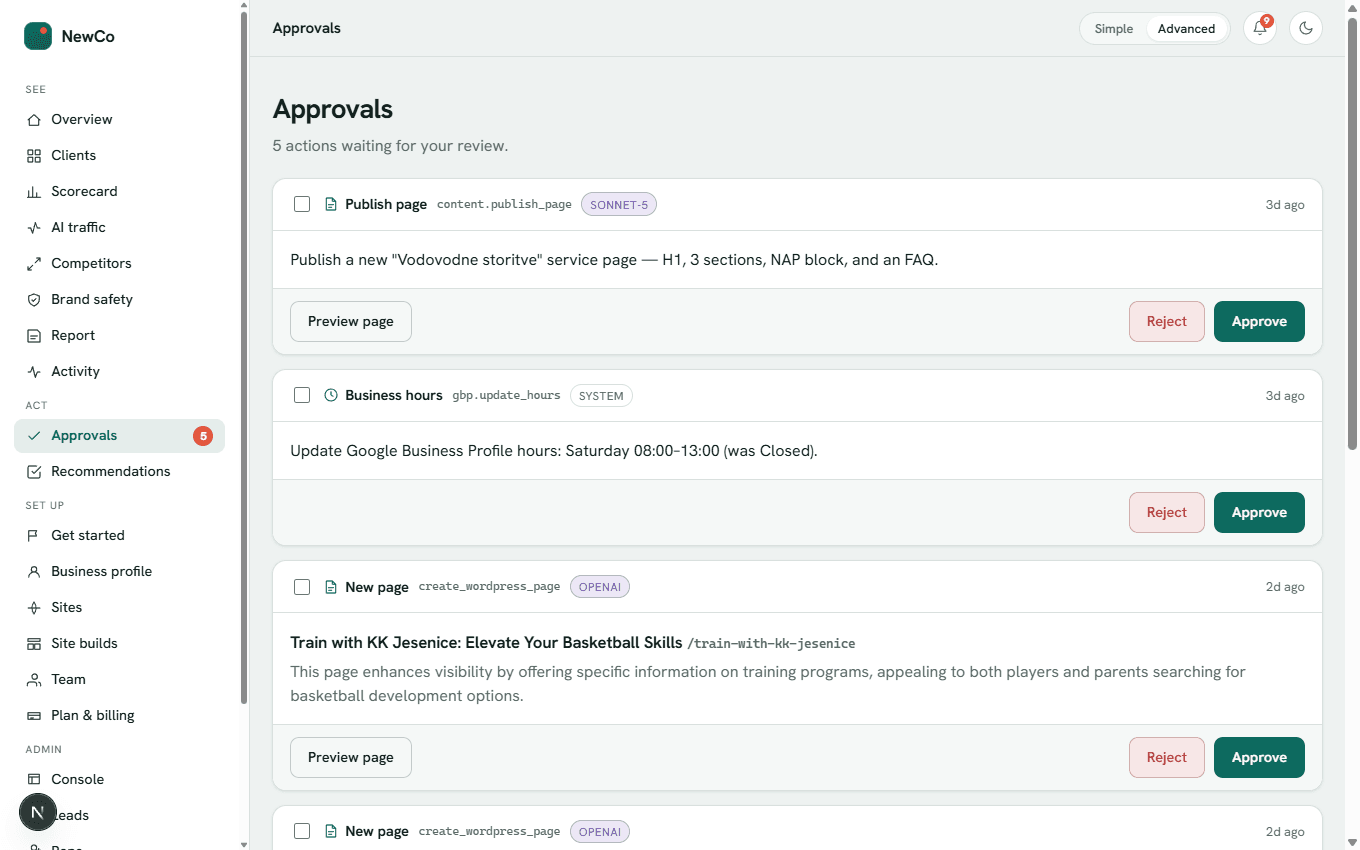Click the page icon beside Publish page

331,204
